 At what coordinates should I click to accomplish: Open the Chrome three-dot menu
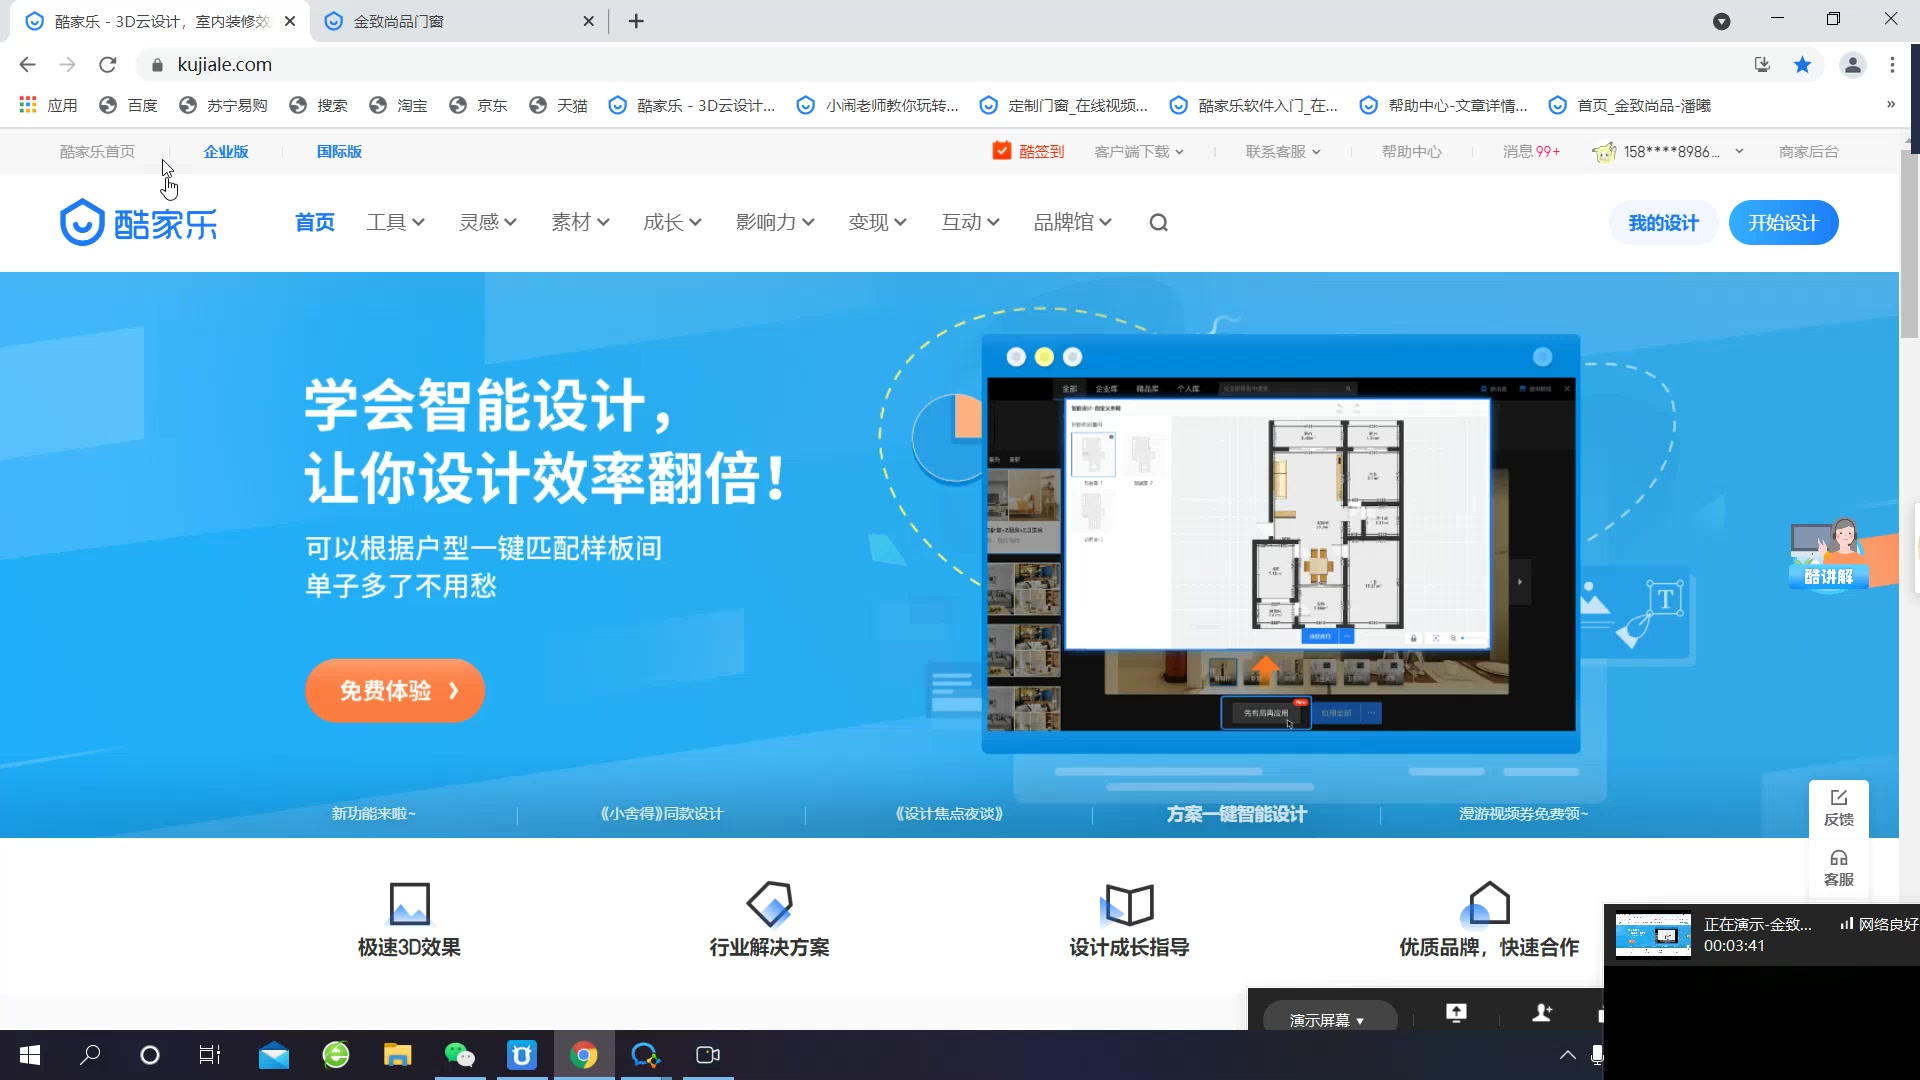[x=1892, y=65]
